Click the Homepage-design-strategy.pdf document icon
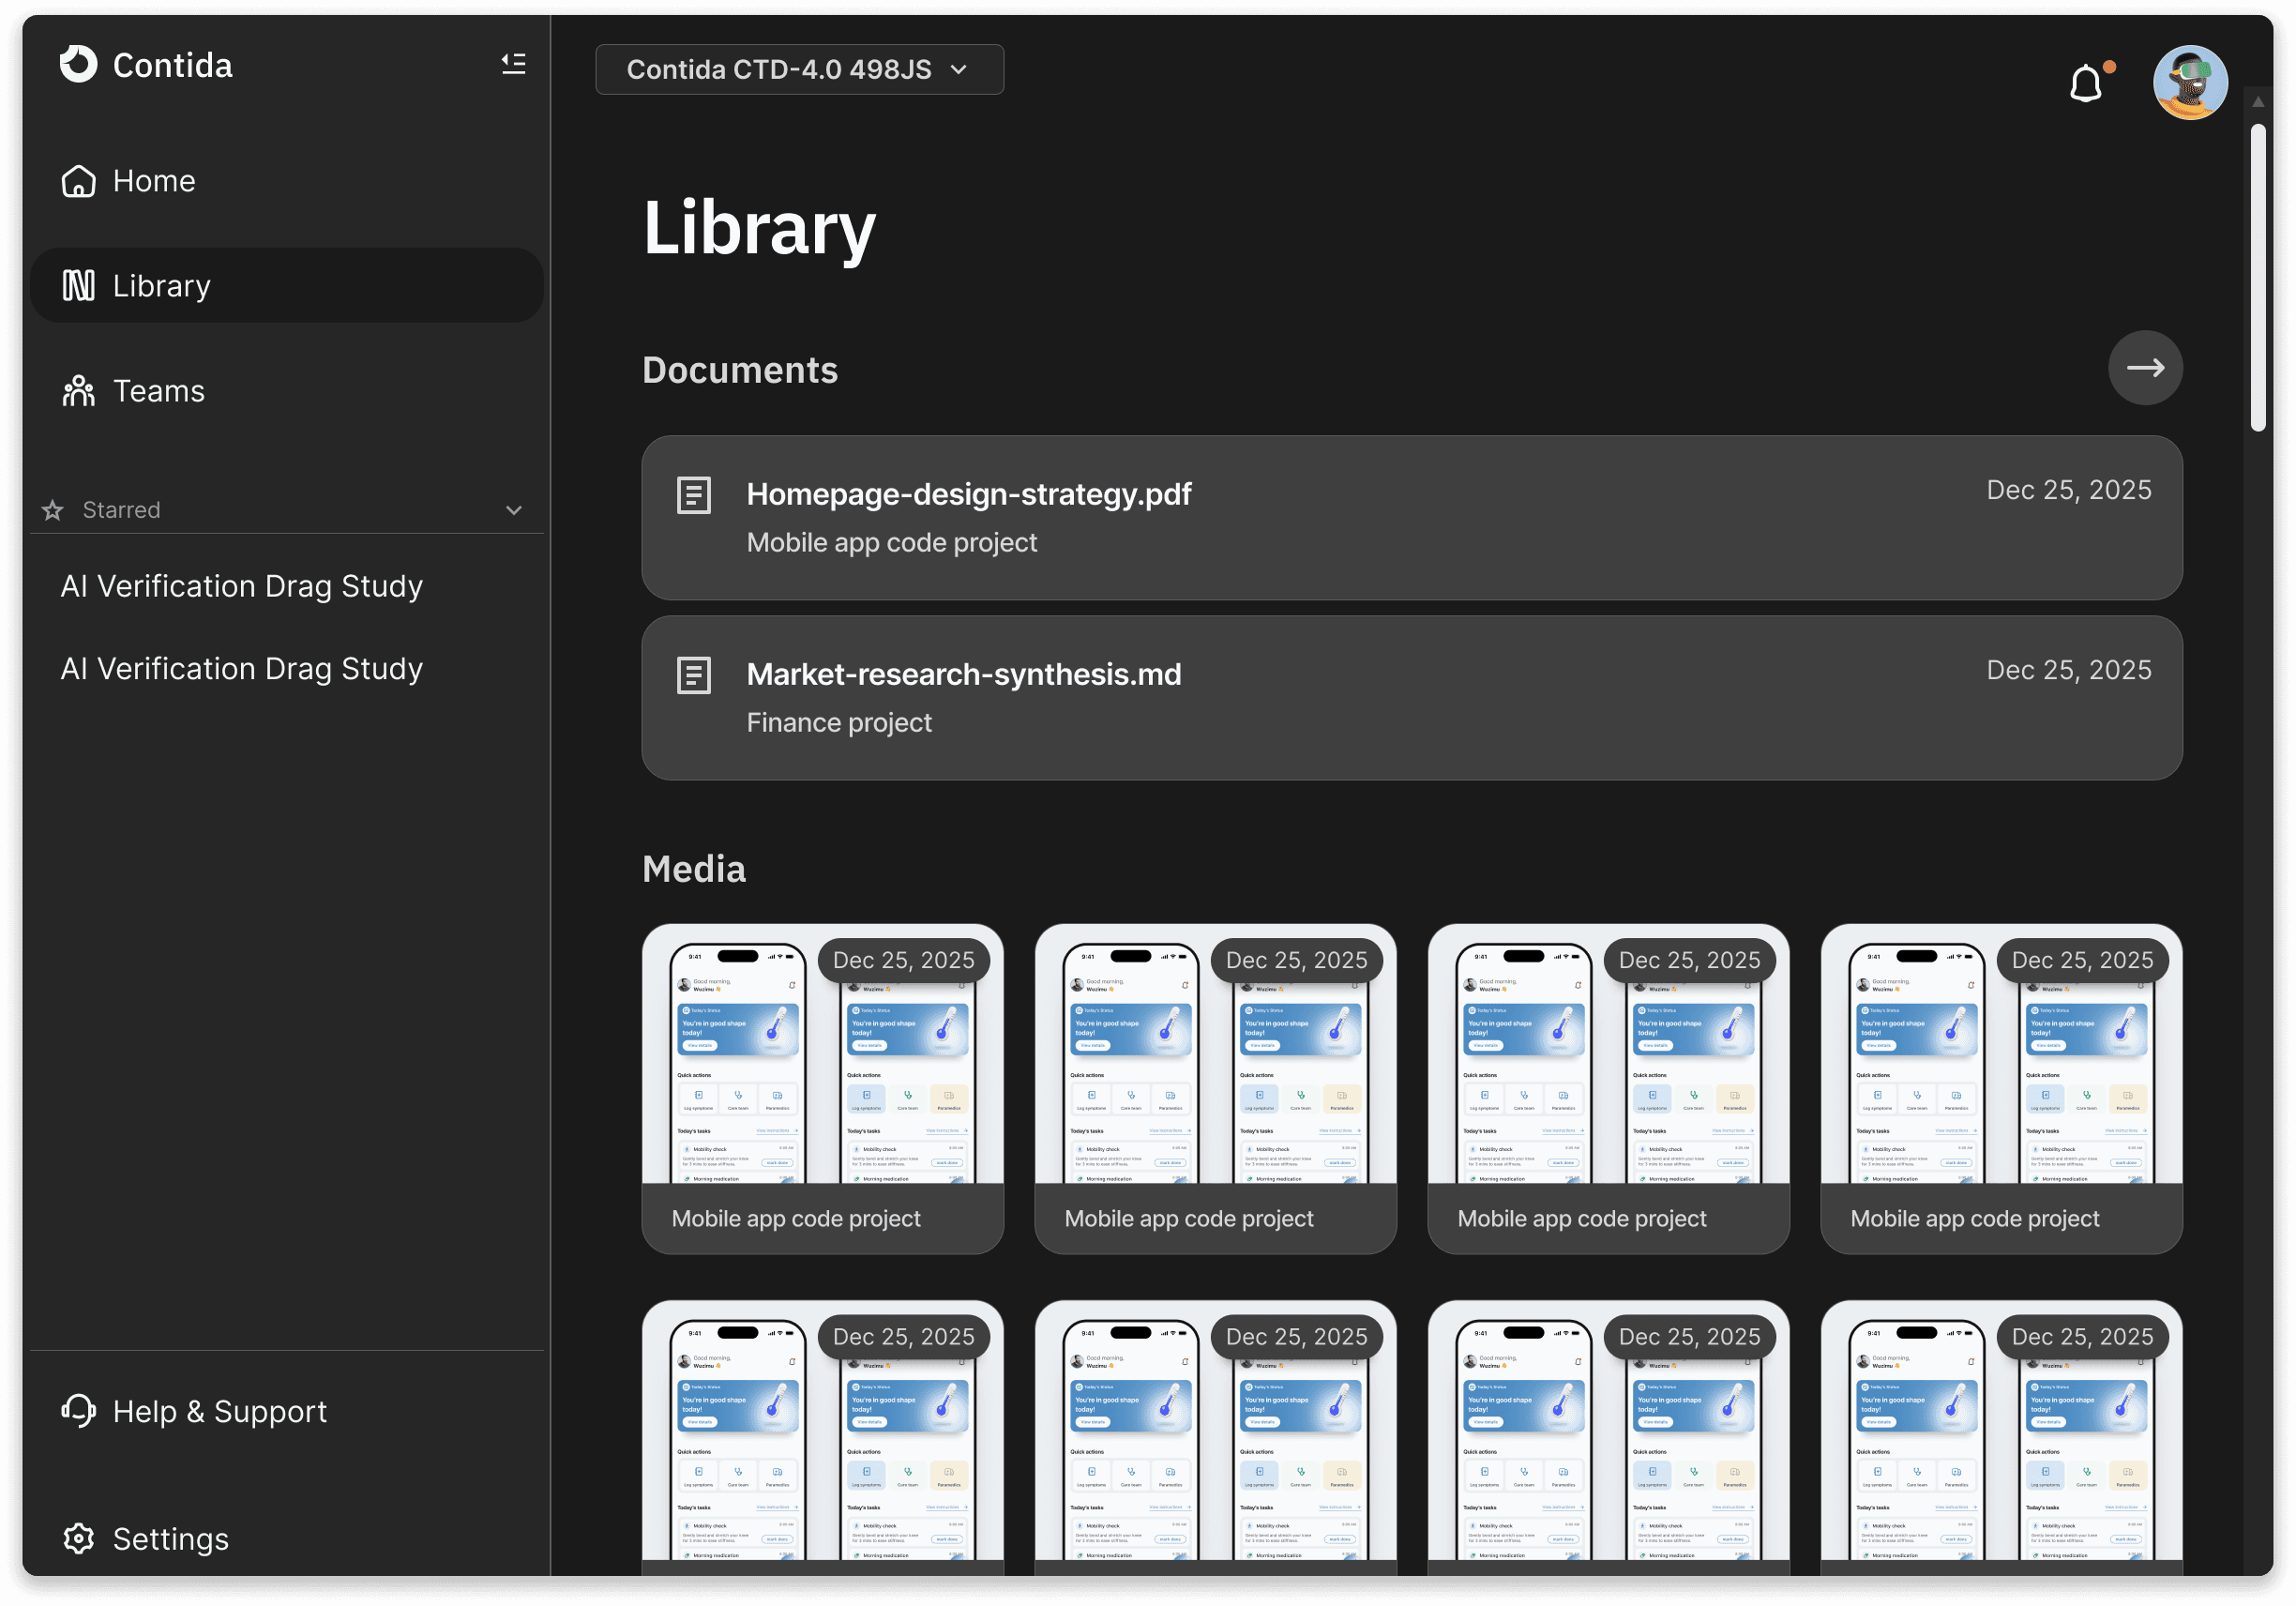Image resolution: width=2296 pixels, height=1606 pixels. tap(694, 495)
